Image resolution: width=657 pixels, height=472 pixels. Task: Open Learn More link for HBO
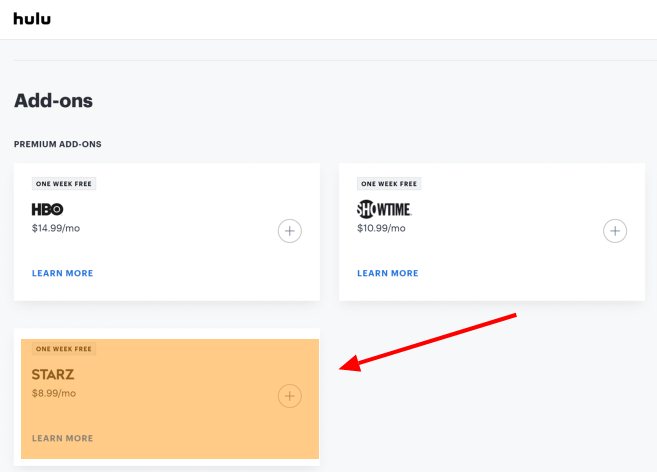point(62,273)
